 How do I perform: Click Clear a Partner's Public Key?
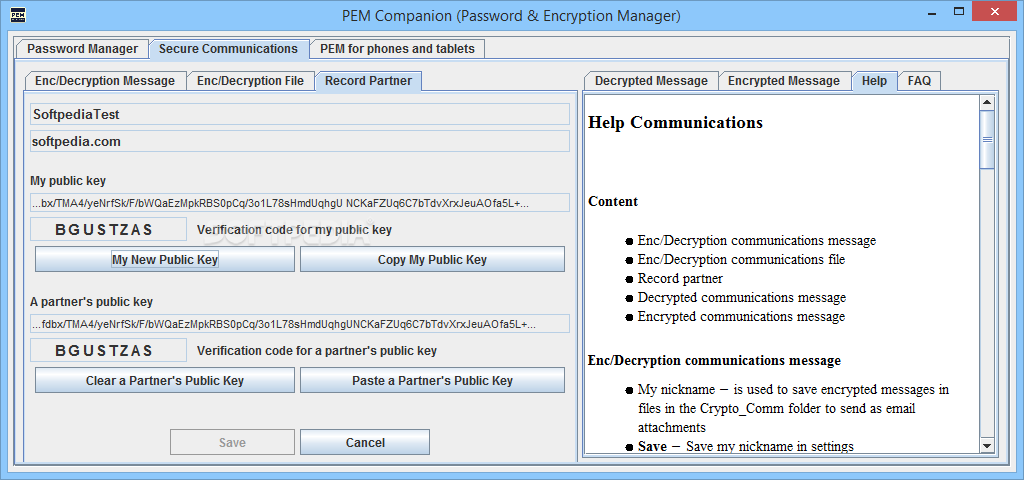pyautogui.click(x=165, y=381)
